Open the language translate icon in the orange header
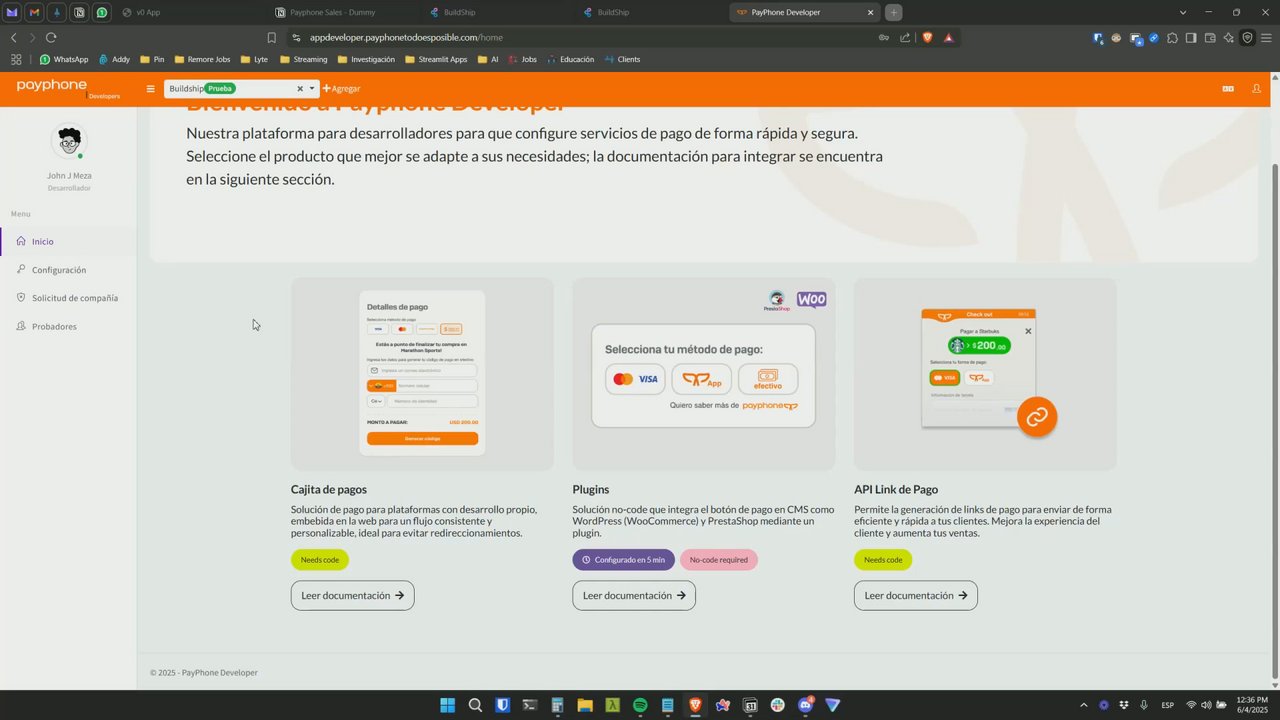 tap(1228, 89)
